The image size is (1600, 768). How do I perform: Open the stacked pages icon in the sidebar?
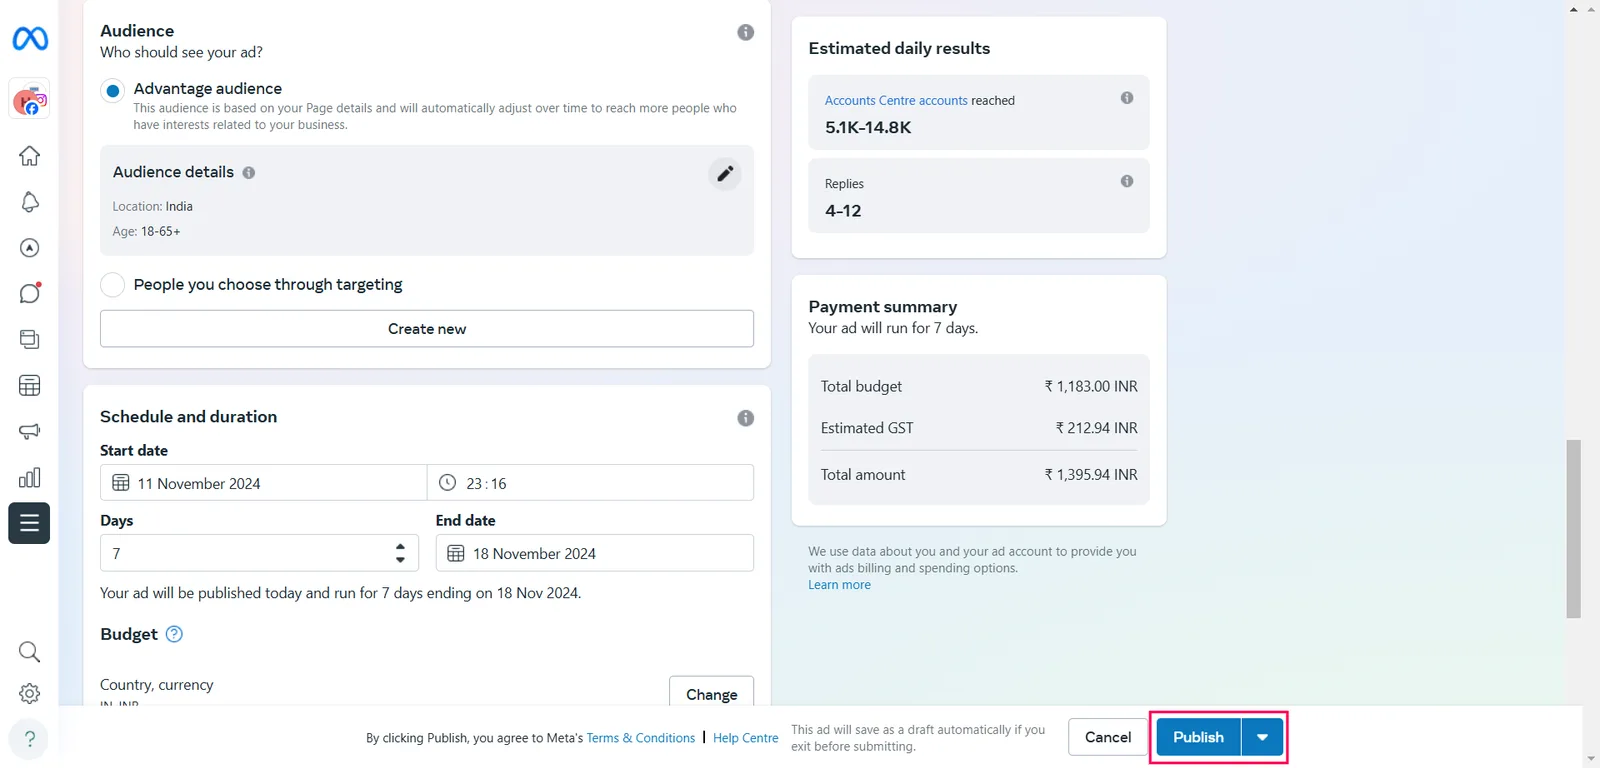tap(30, 339)
